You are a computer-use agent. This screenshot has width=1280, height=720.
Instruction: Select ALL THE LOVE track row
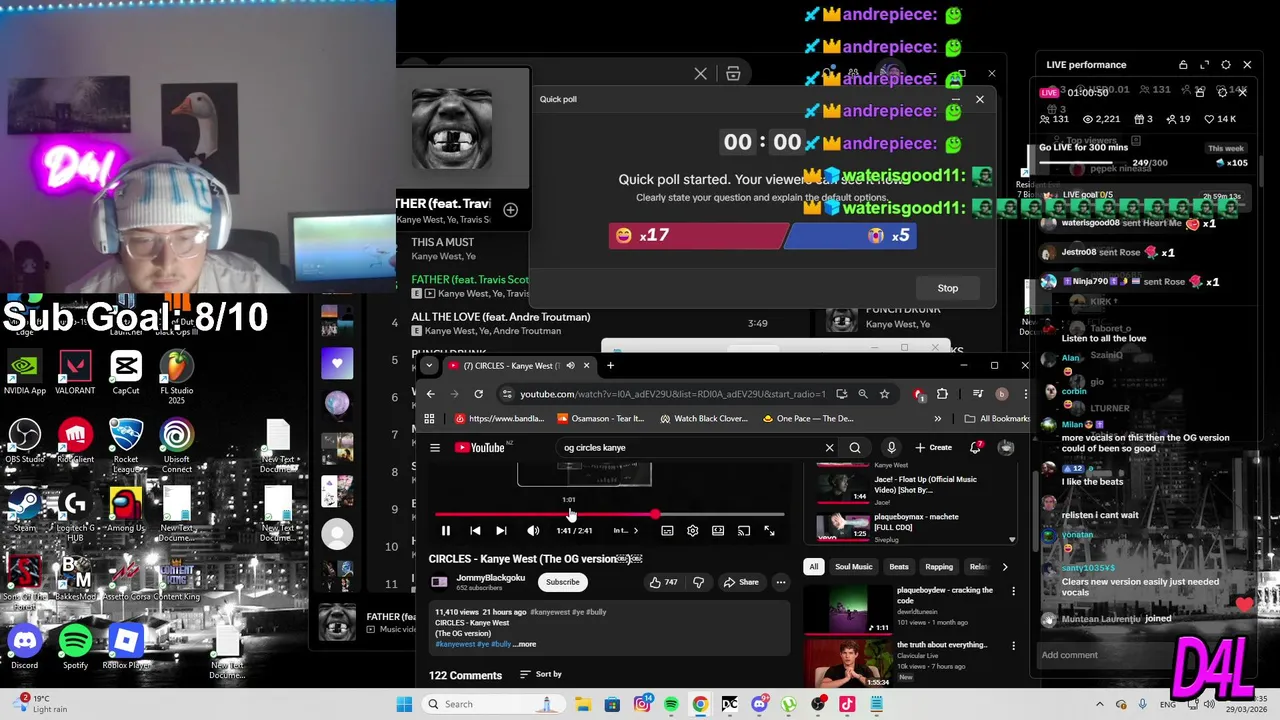pyautogui.click(x=600, y=323)
